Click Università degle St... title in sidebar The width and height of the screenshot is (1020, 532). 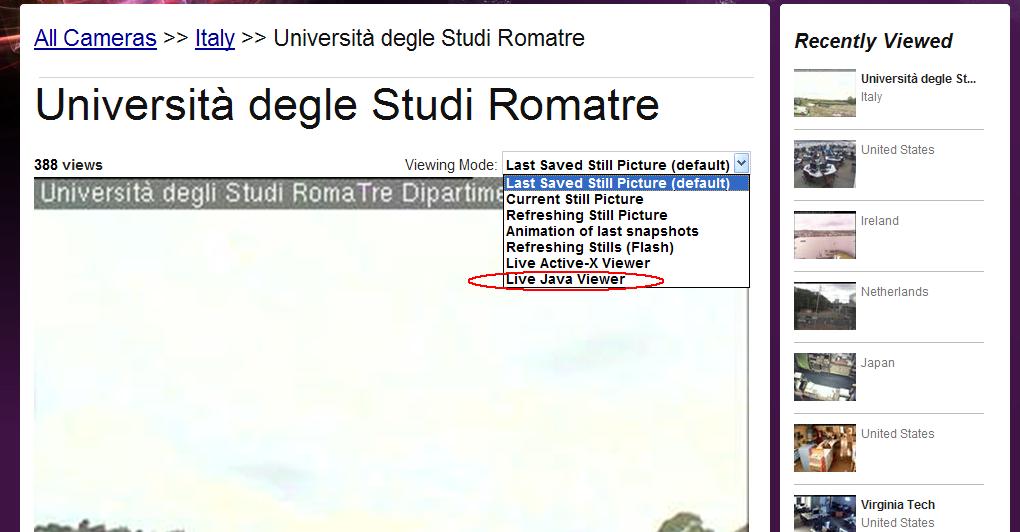click(x=918, y=79)
